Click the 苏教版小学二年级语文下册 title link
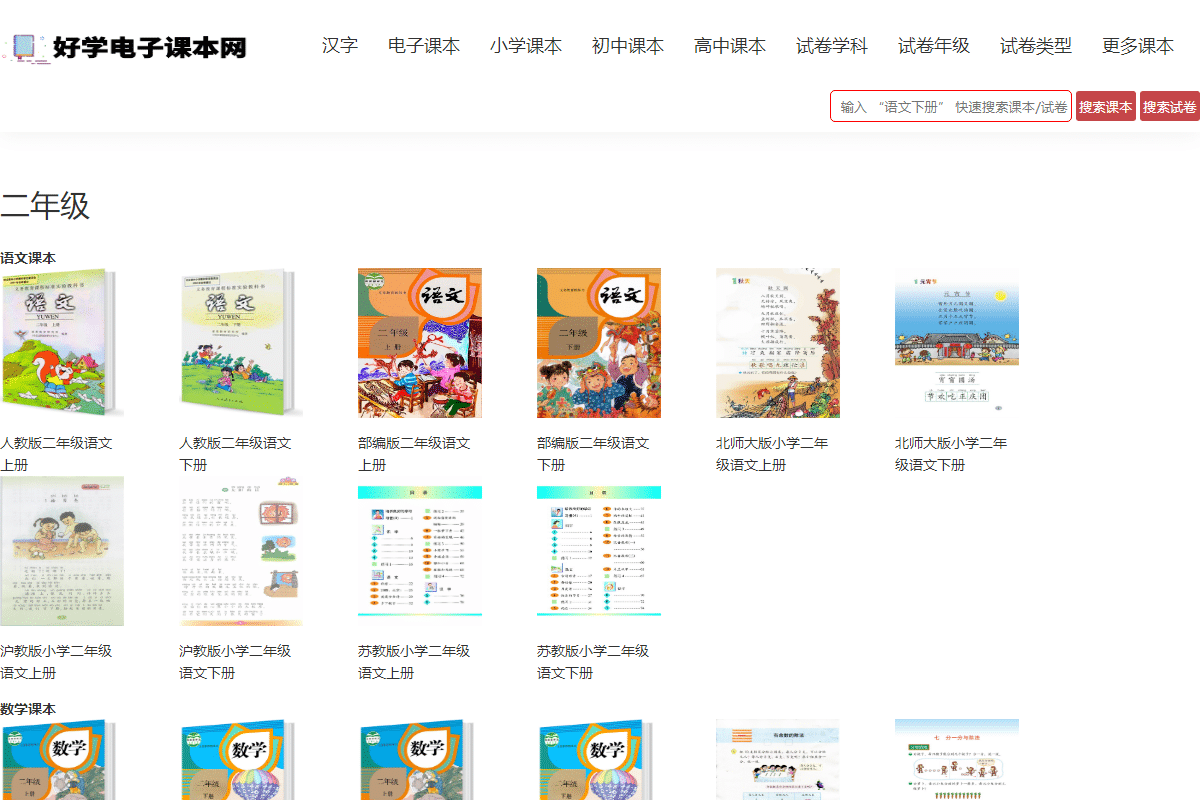This screenshot has height=800, width=1200. 593,662
